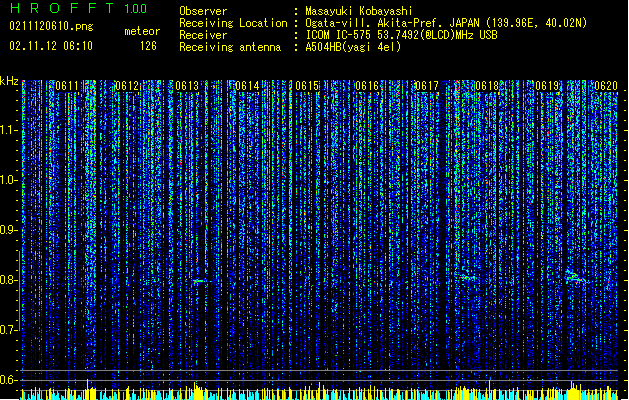Click the 0.9 kHz axis label

click(9, 230)
